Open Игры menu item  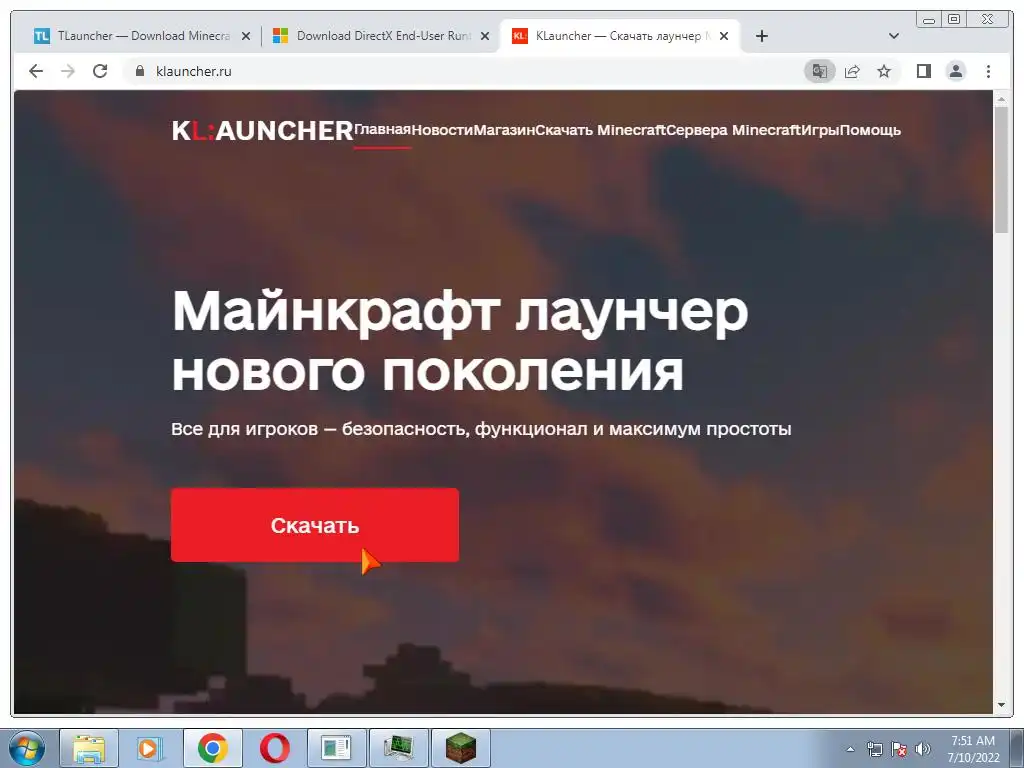[820, 130]
